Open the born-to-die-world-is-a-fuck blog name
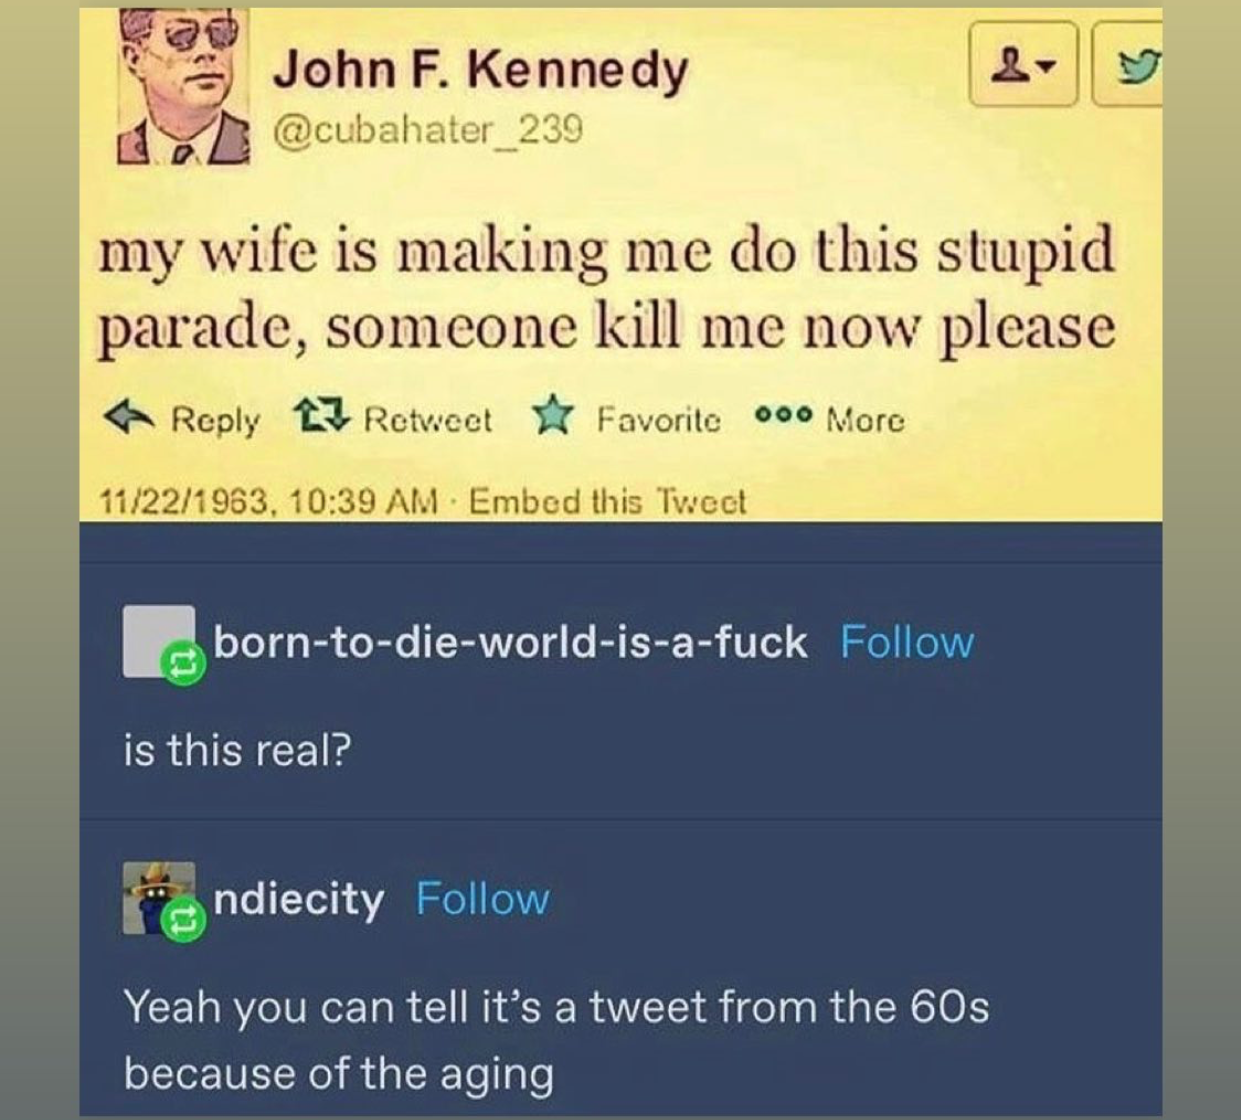The height and width of the screenshot is (1120, 1241). 510,642
